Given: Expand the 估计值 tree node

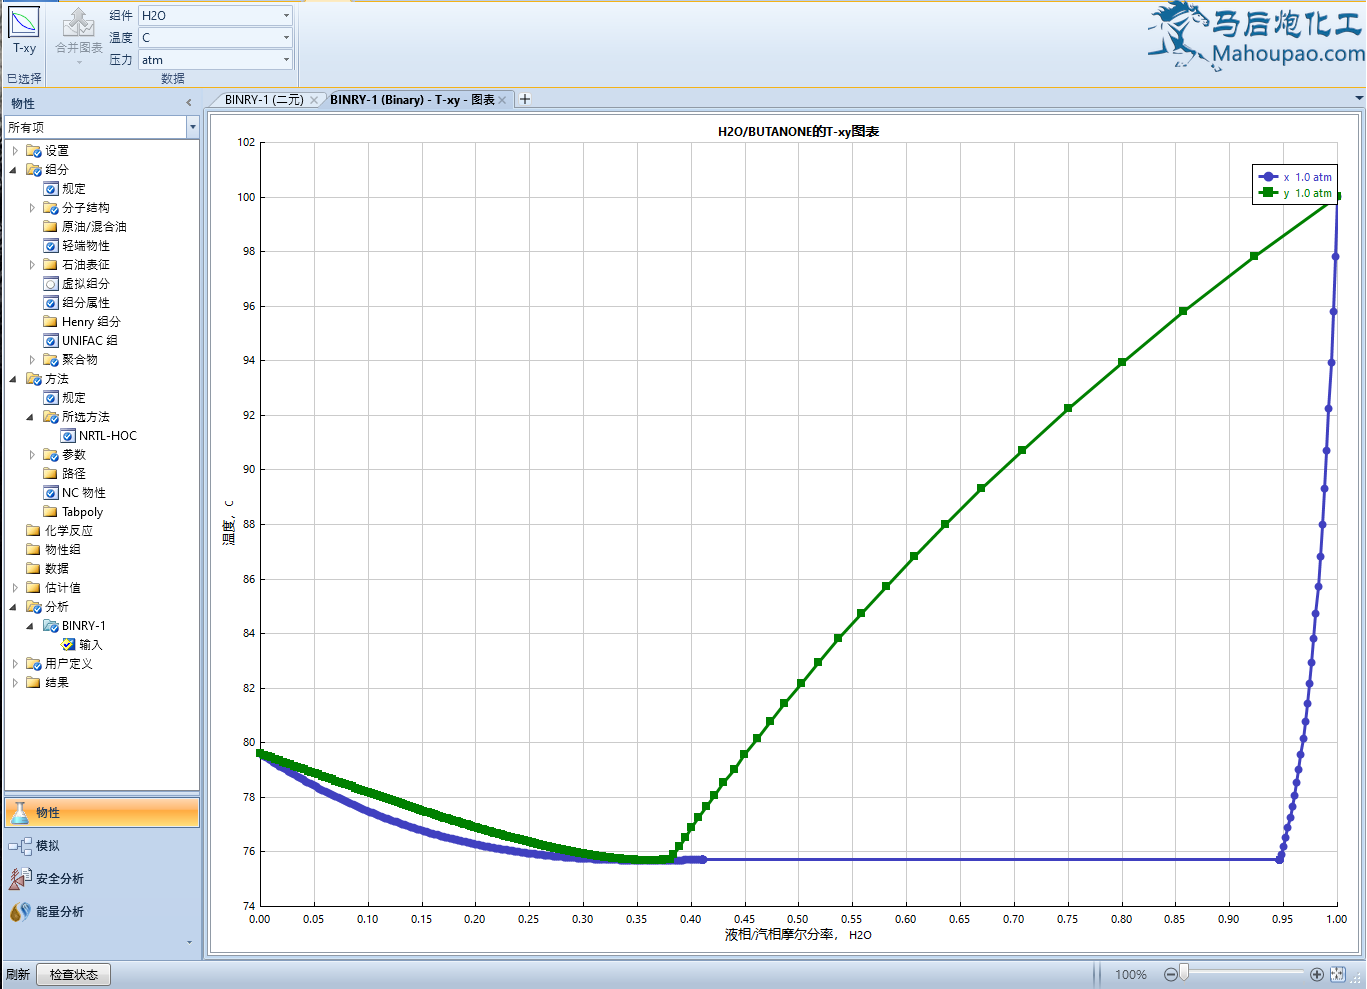Looking at the screenshot, I should [x=15, y=588].
